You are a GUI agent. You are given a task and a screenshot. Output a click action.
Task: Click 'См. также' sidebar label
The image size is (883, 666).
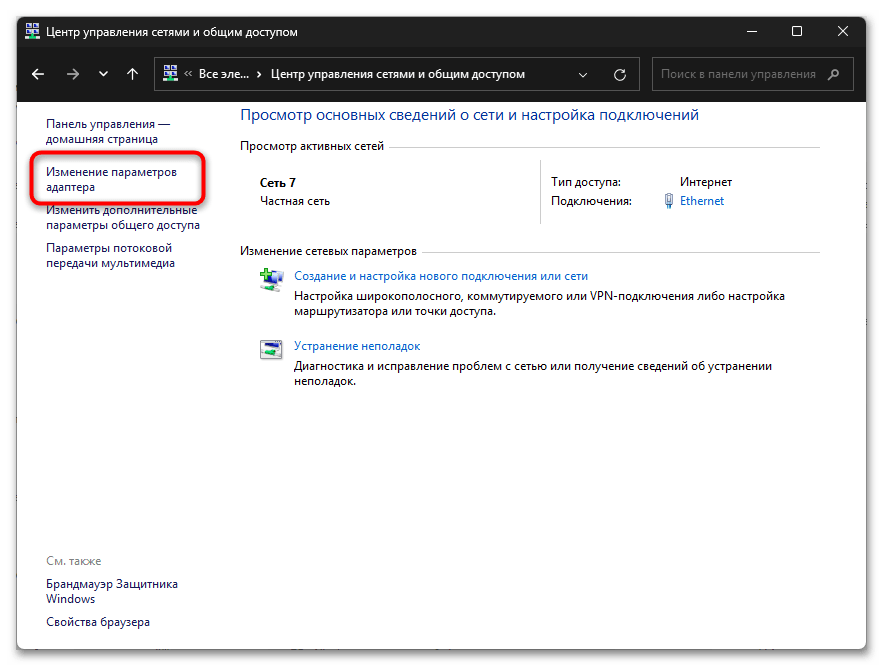[x=74, y=561]
